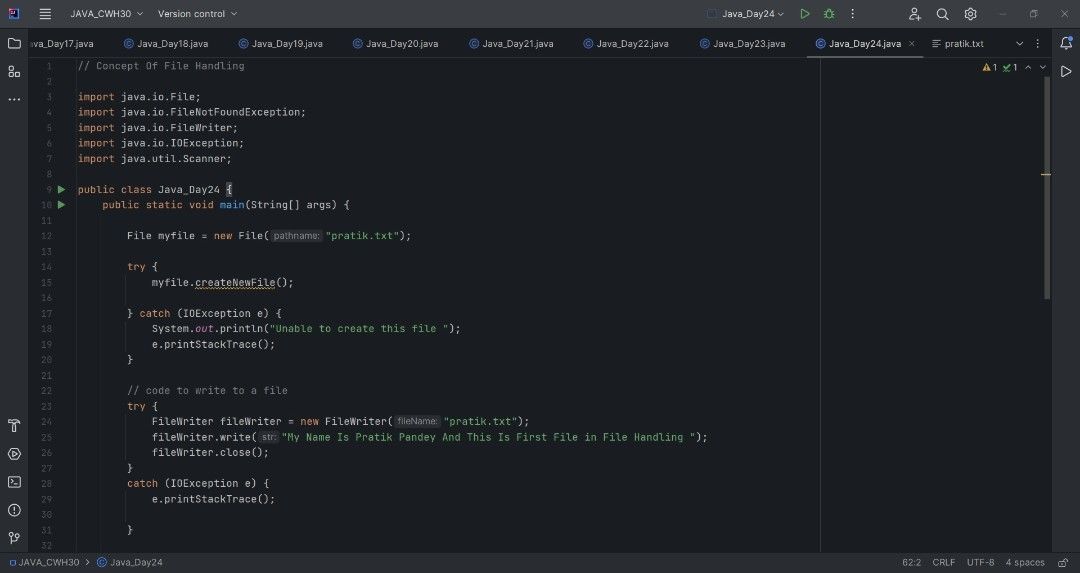
Task: Click "Unable to create this file" string
Action: [x=359, y=329]
